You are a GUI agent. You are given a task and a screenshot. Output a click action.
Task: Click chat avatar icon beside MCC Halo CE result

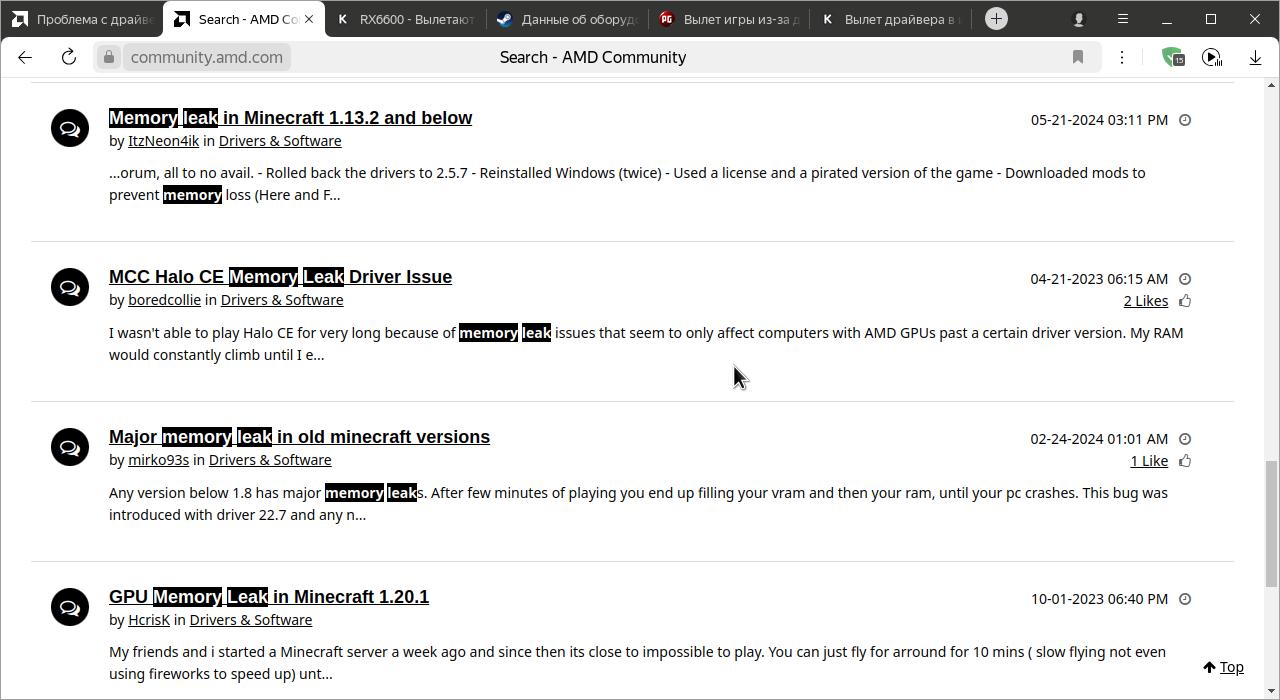[70, 287]
